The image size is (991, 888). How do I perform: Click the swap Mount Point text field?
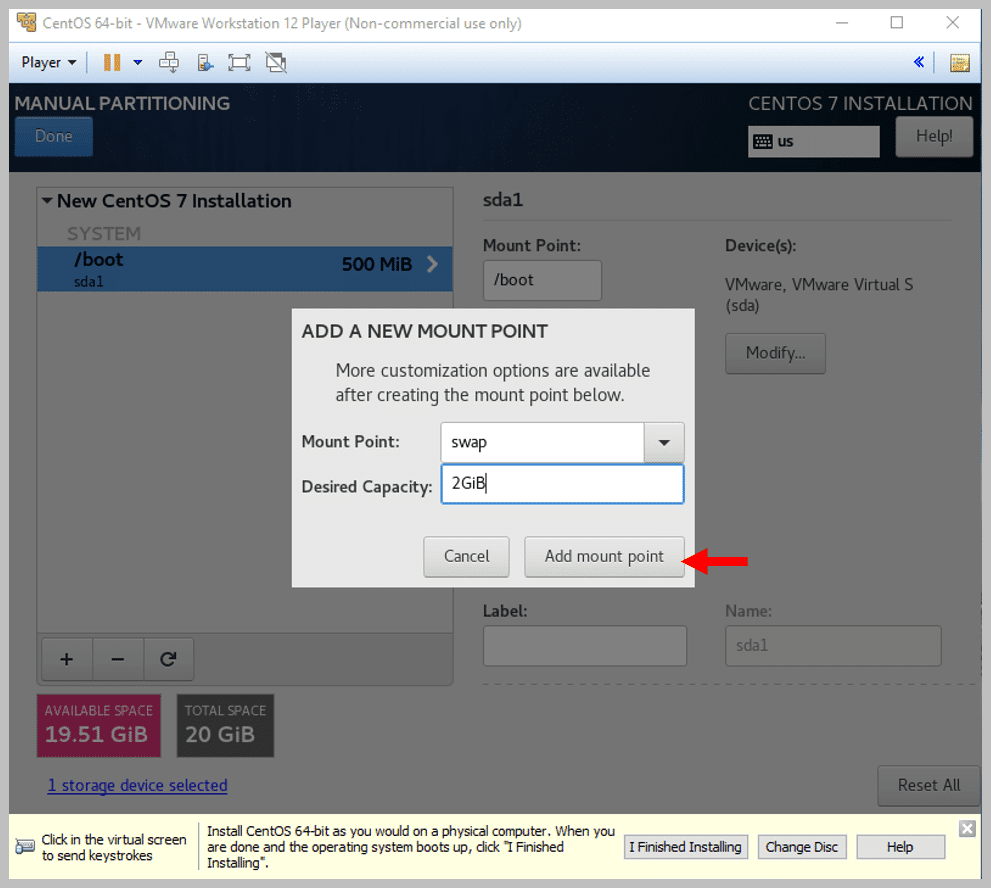[x=542, y=442]
